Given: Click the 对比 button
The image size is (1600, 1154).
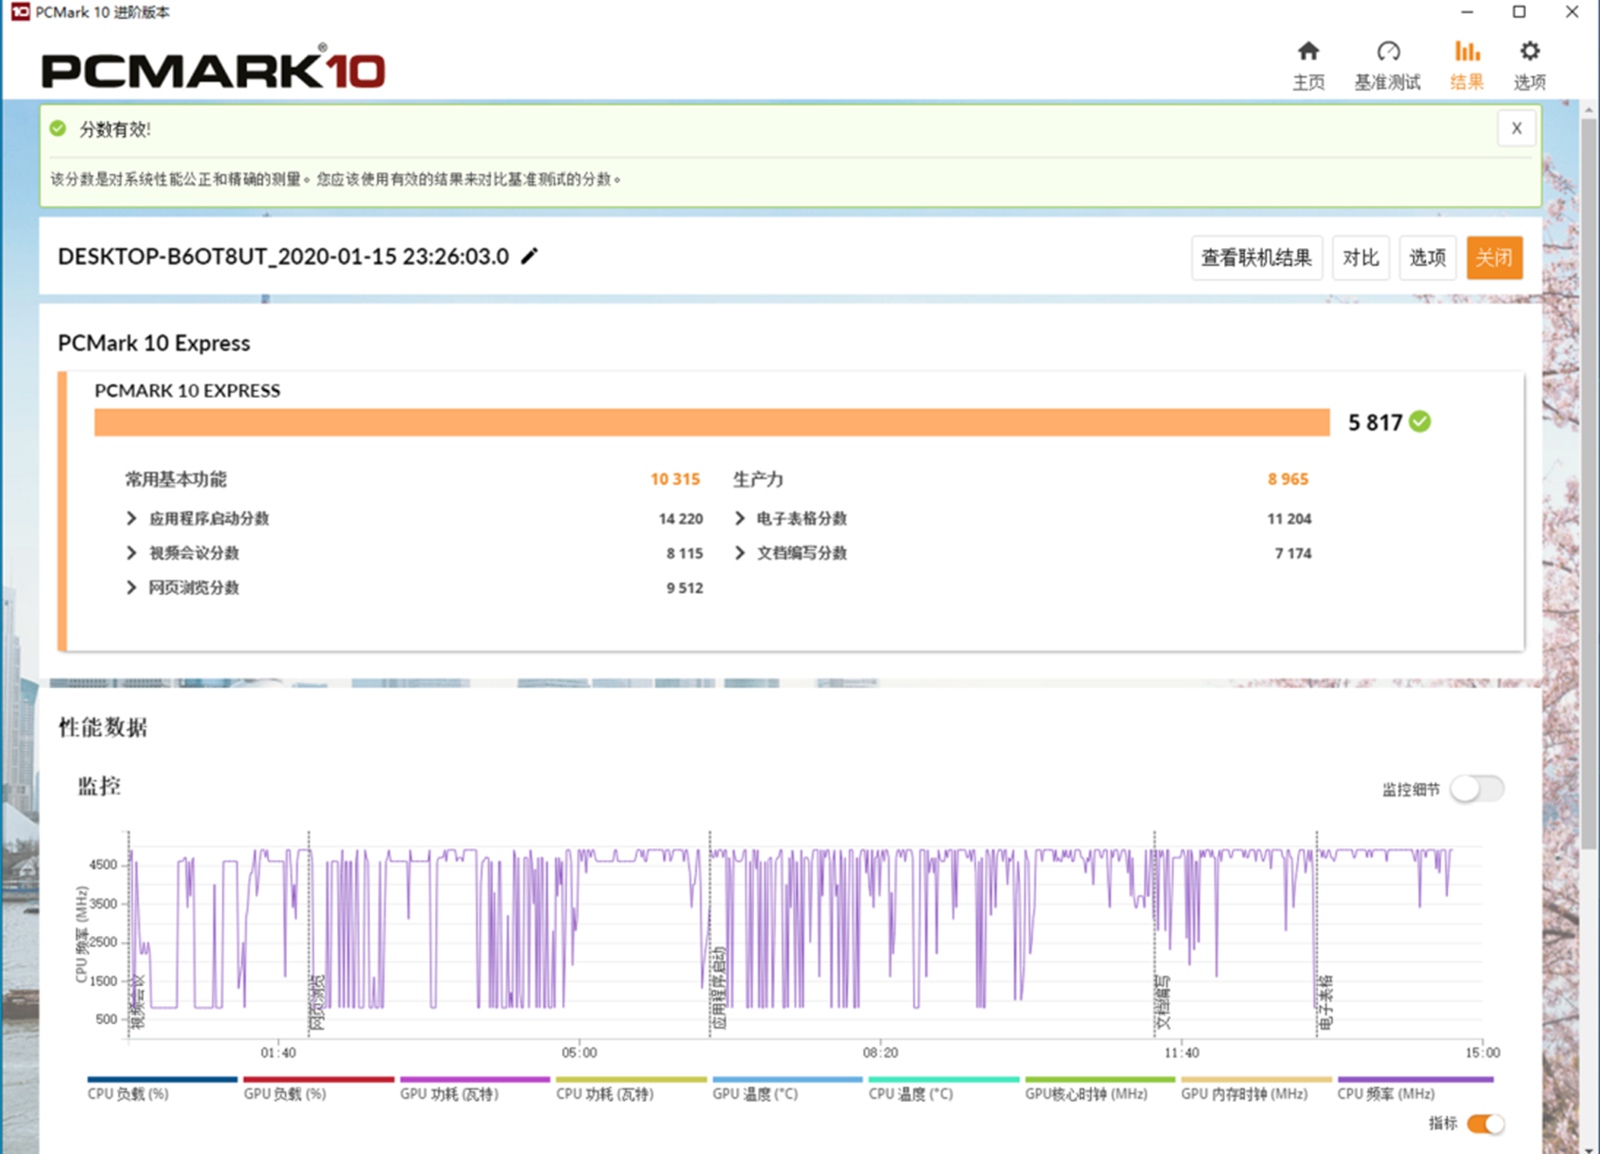Looking at the screenshot, I should (1360, 257).
